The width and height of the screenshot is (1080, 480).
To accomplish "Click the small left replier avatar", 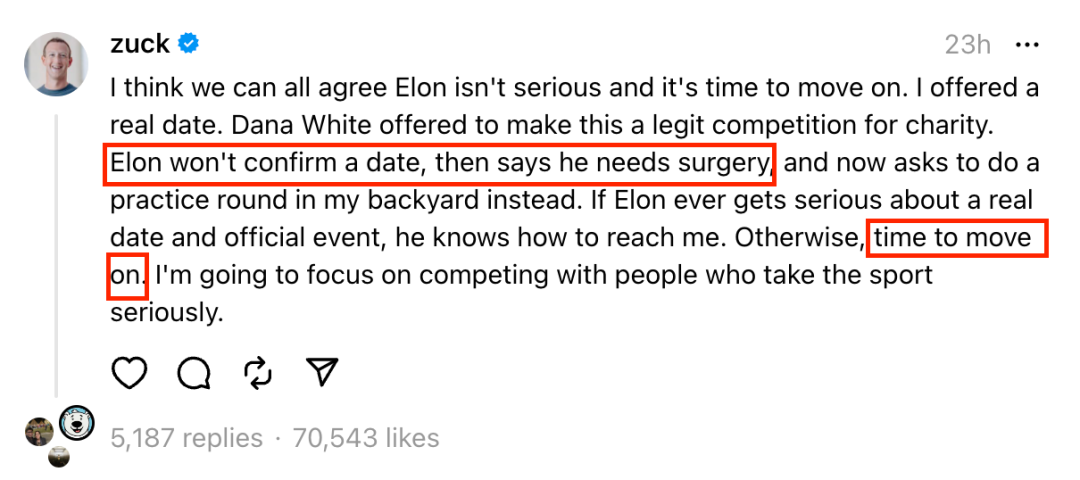I will pyautogui.click(x=40, y=432).
